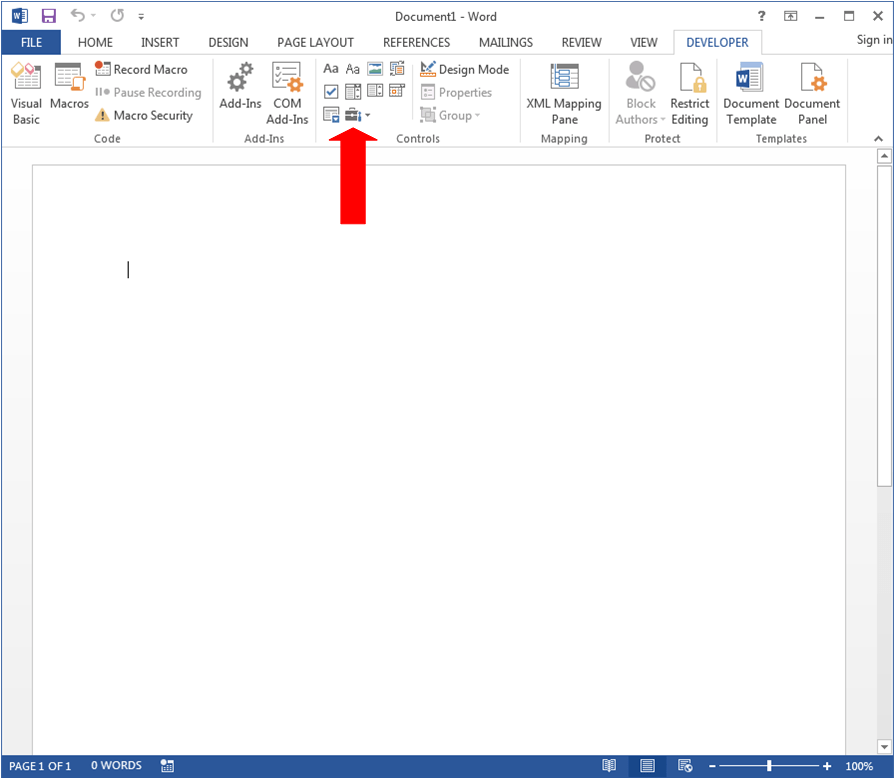Insert Plain Text content control
The height and width of the screenshot is (779, 895).
pos(353,69)
